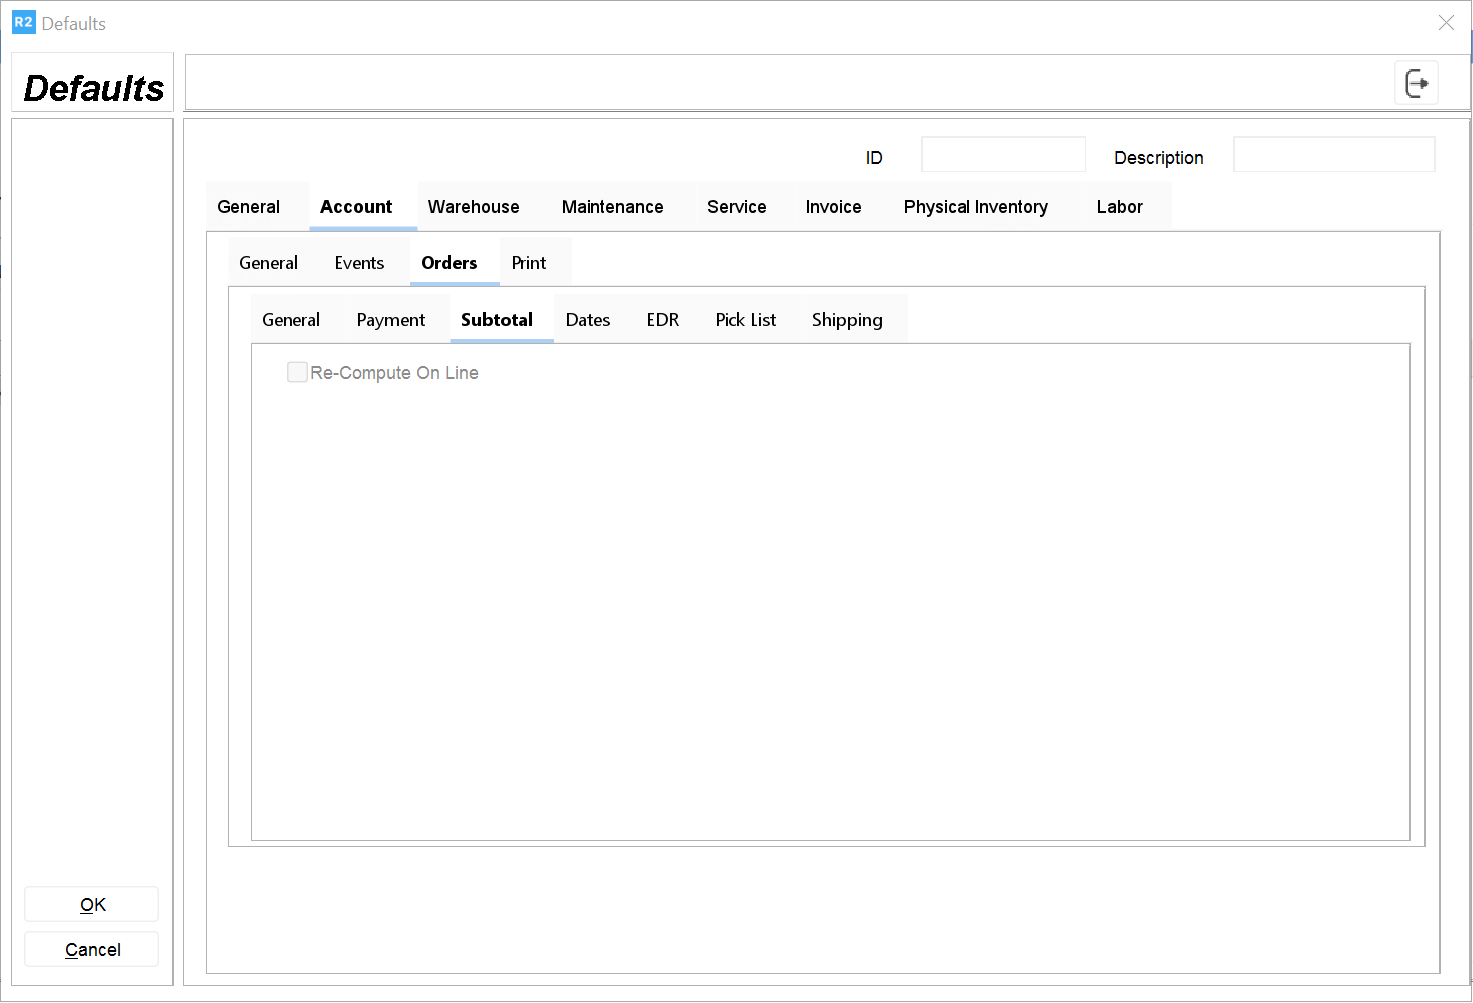The image size is (1473, 1003).
Task: Switch to the Labor tab
Action: click(x=1119, y=207)
